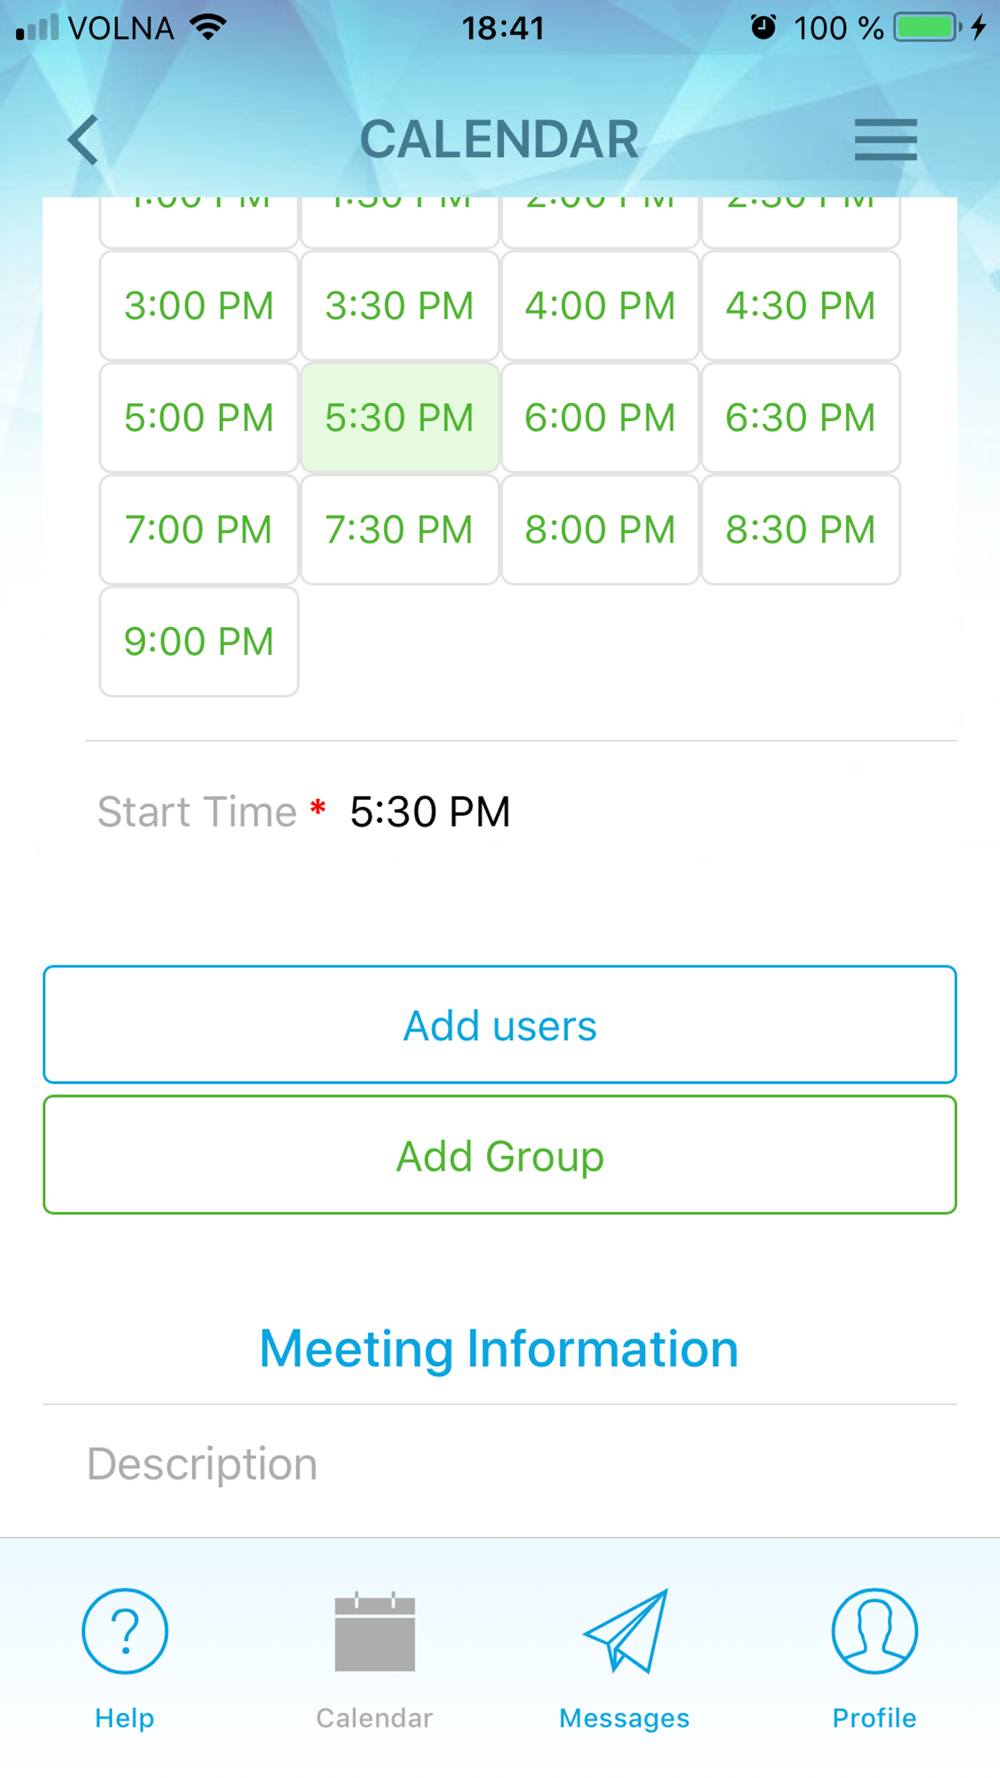Tap the Help question mark icon
This screenshot has height=1778, width=1000.
[125, 1631]
